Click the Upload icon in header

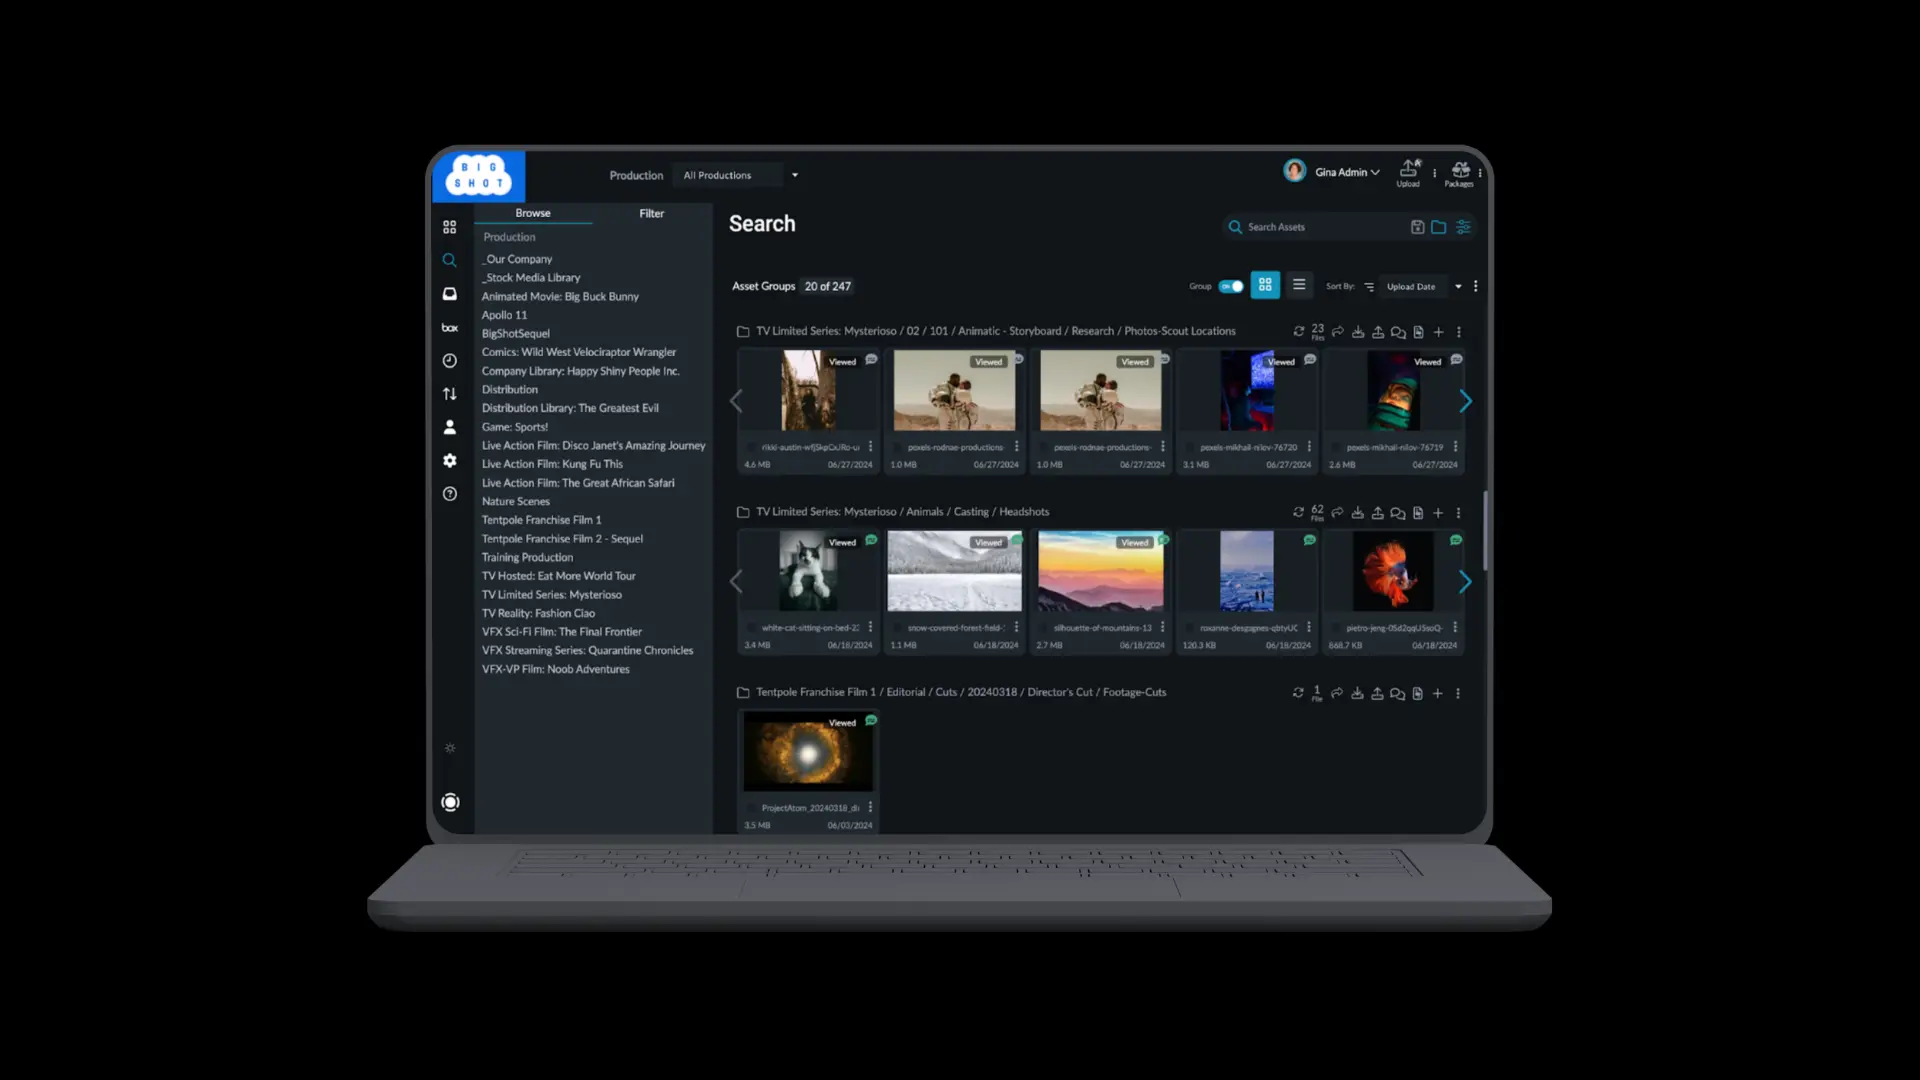pyautogui.click(x=1408, y=170)
